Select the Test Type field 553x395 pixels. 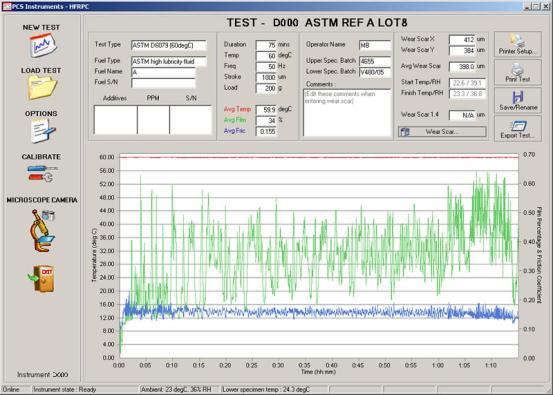point(169,45)
